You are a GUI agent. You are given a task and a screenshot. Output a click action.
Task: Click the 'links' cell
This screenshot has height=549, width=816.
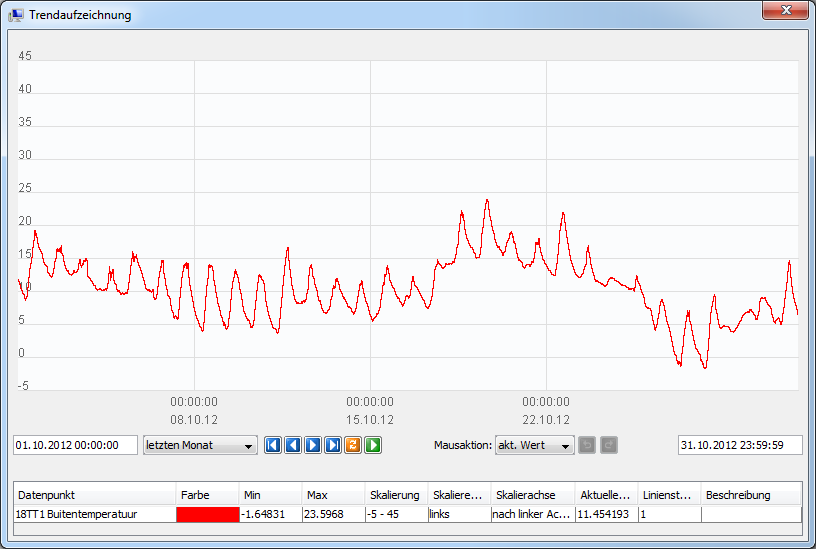(460, 514)
